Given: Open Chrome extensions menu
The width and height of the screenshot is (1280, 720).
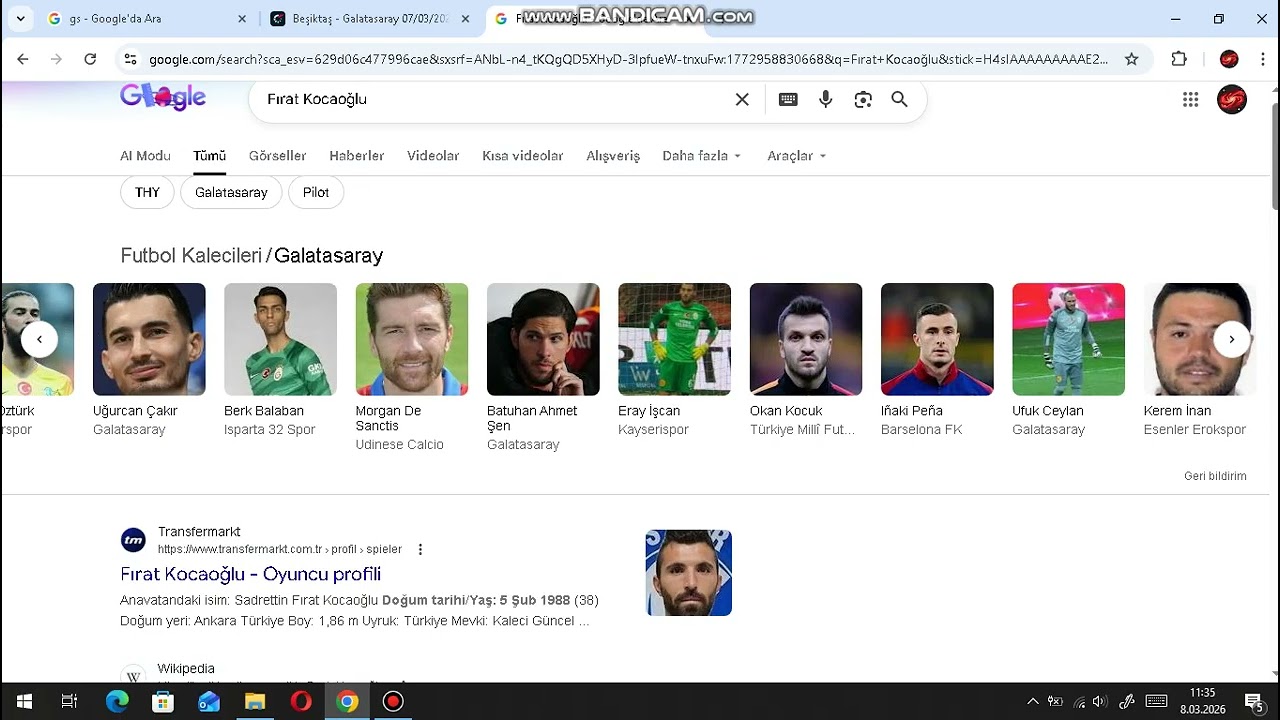Looking at the screenshot, I should 1179,59.
